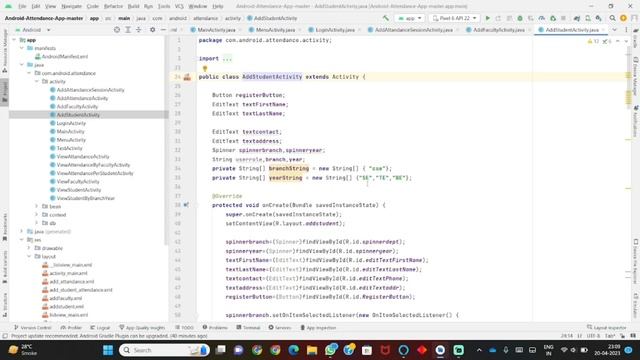Open Logcat tool window
Image resolution: width=640 pixels, height=360 pixels.
pyautogui.click(x=100, y=327)
